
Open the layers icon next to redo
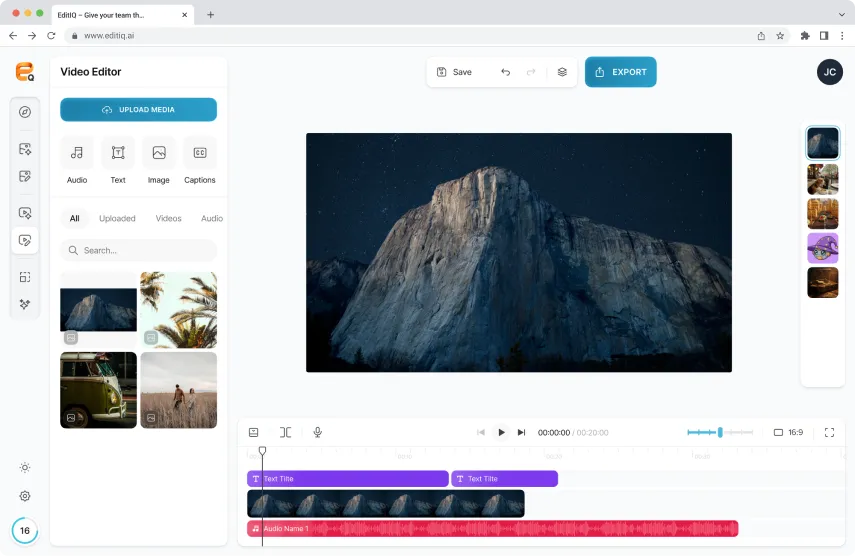click(x=562, y=72)
